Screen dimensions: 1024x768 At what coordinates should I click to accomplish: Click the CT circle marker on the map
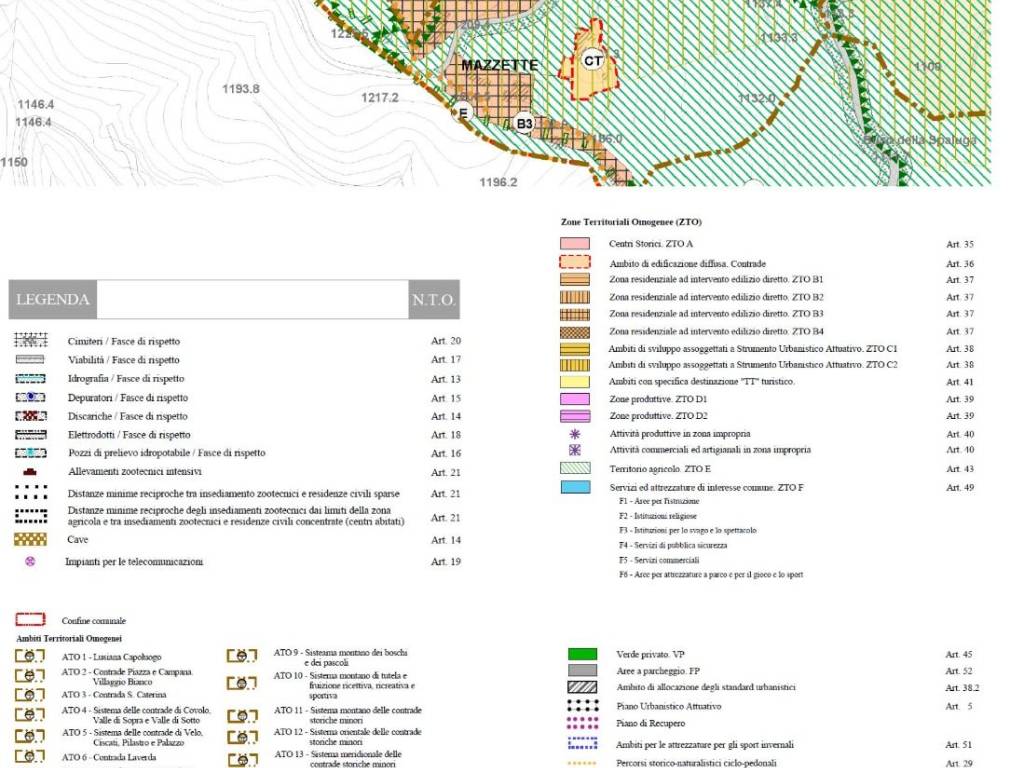pyautogui.click(x=593, y=61)
